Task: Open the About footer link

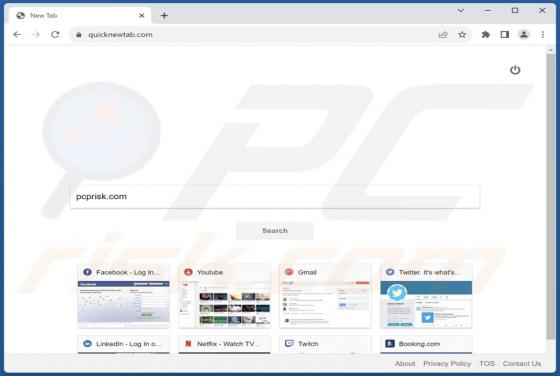Action: (405, 364)
